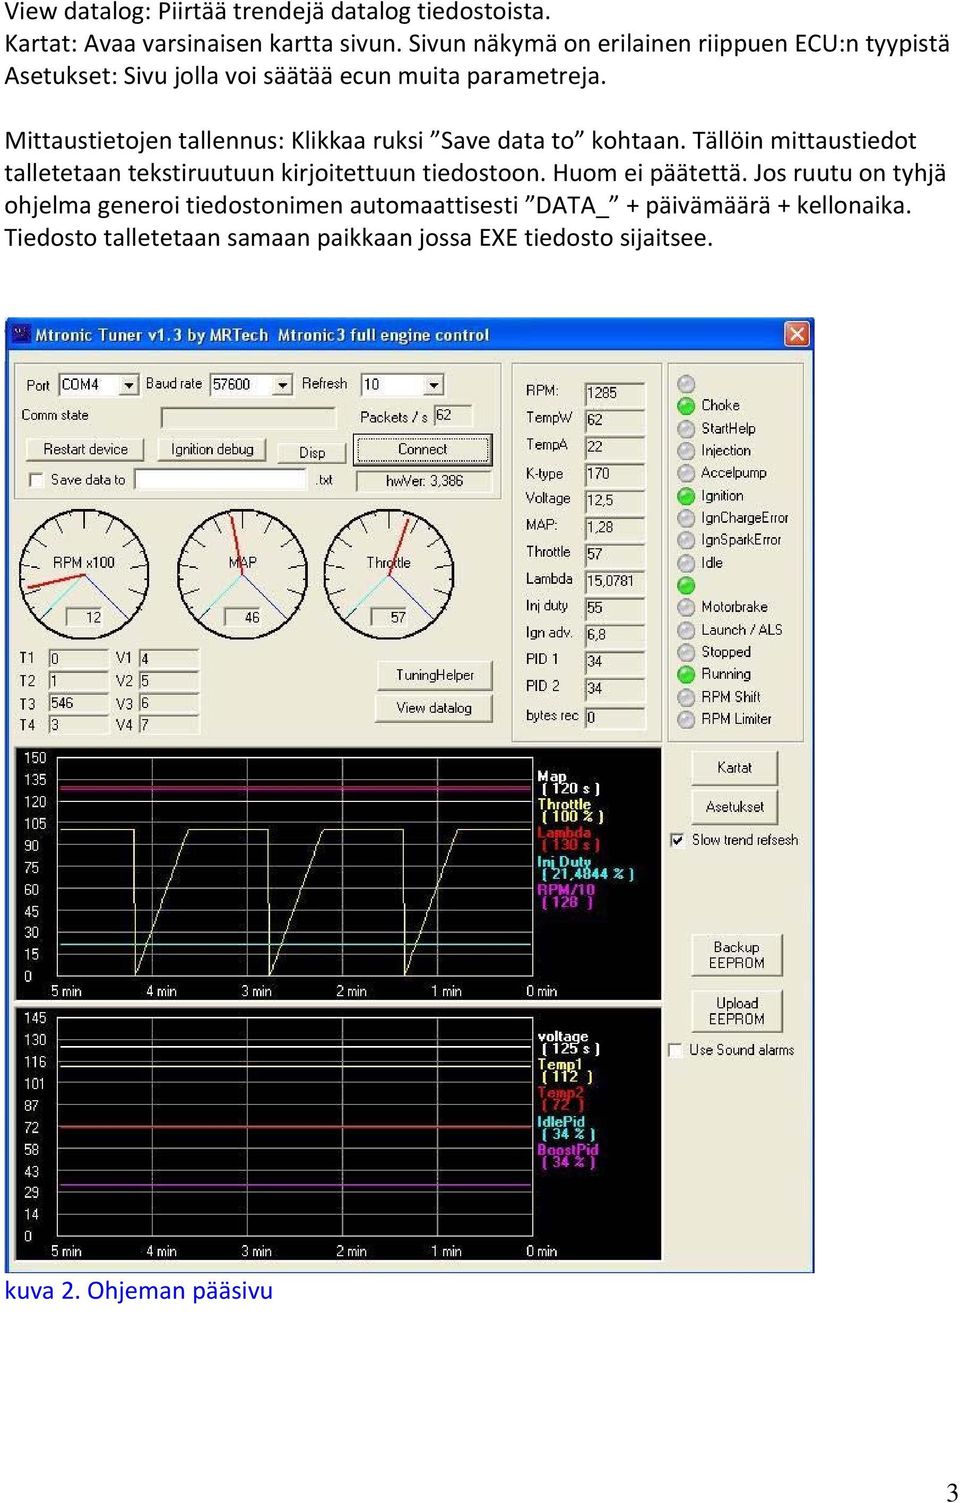
Task: Open the Port COM4 dropdown
Action: 129,385
